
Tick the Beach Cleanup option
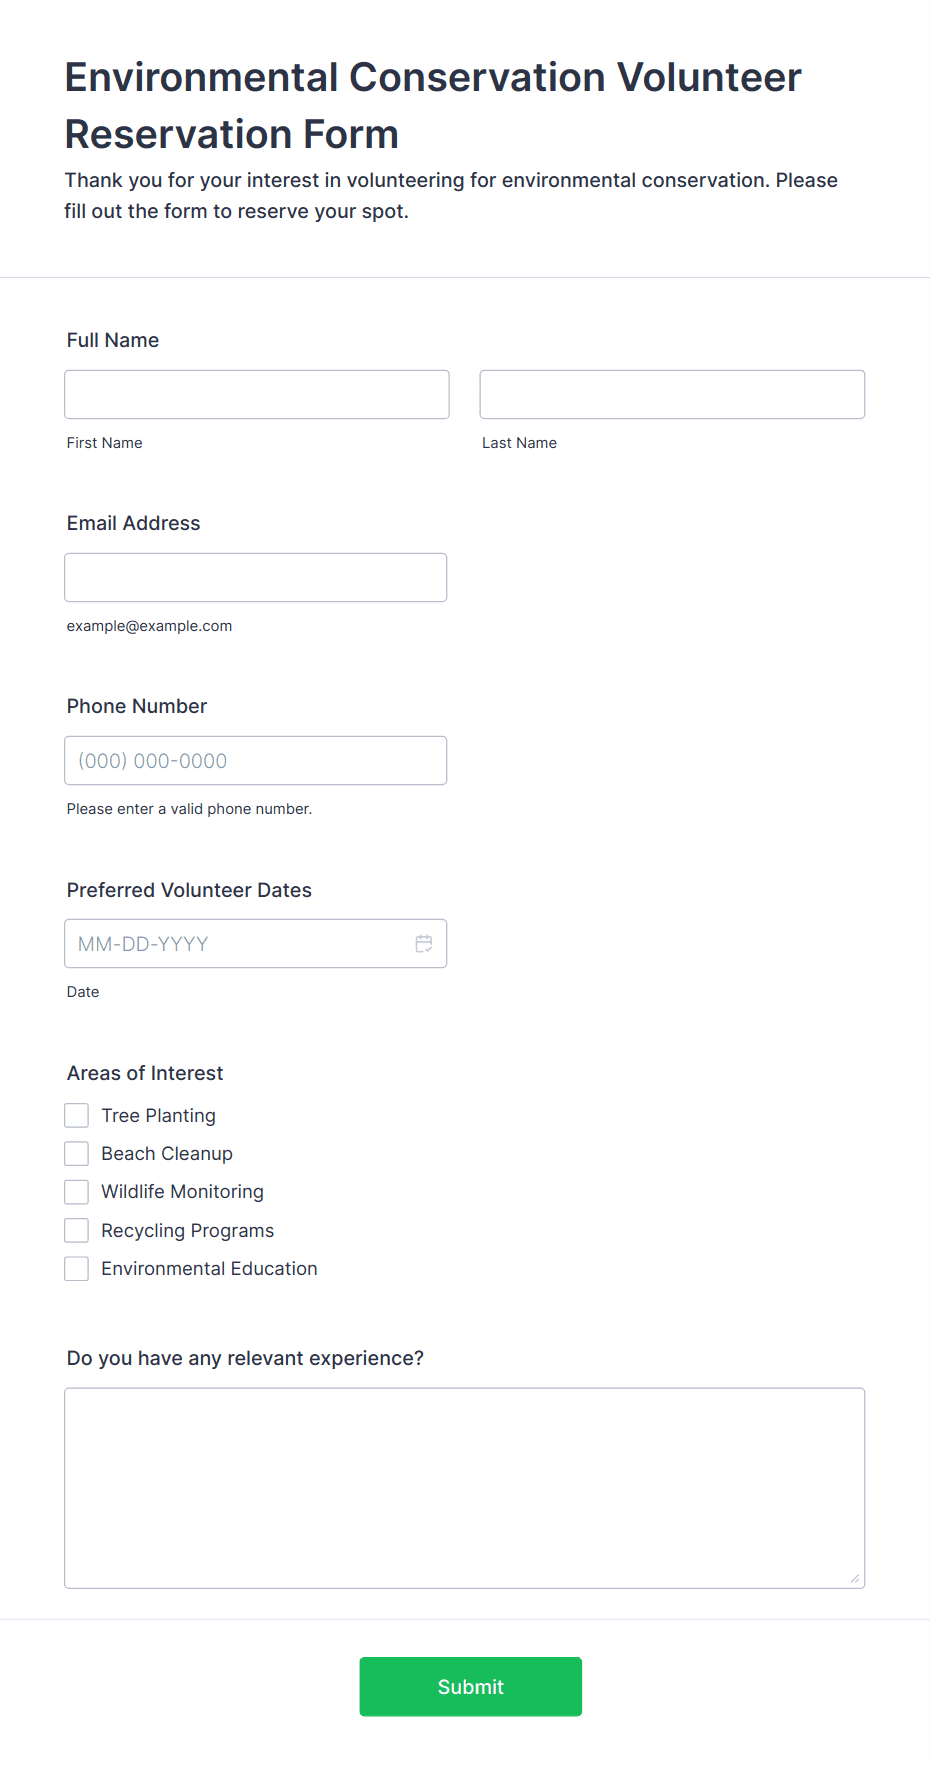[77, 1153]
